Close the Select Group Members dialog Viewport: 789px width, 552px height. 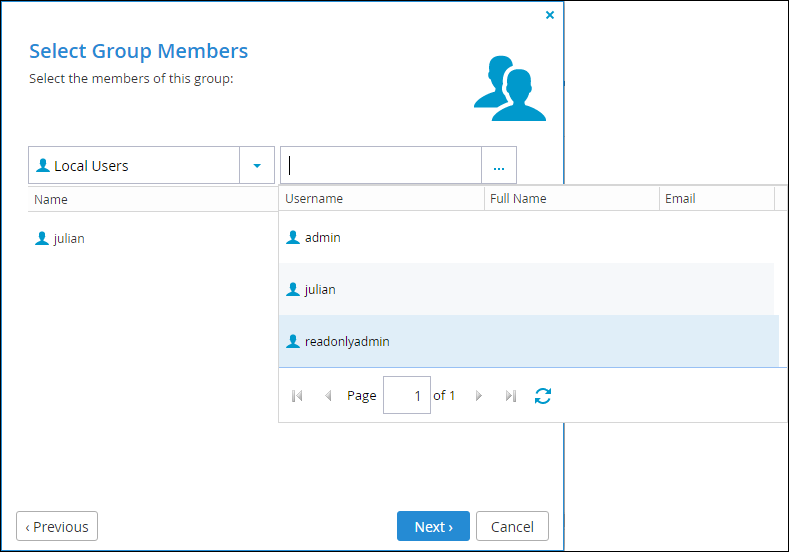pyautogui.click(x=550, y=15)
